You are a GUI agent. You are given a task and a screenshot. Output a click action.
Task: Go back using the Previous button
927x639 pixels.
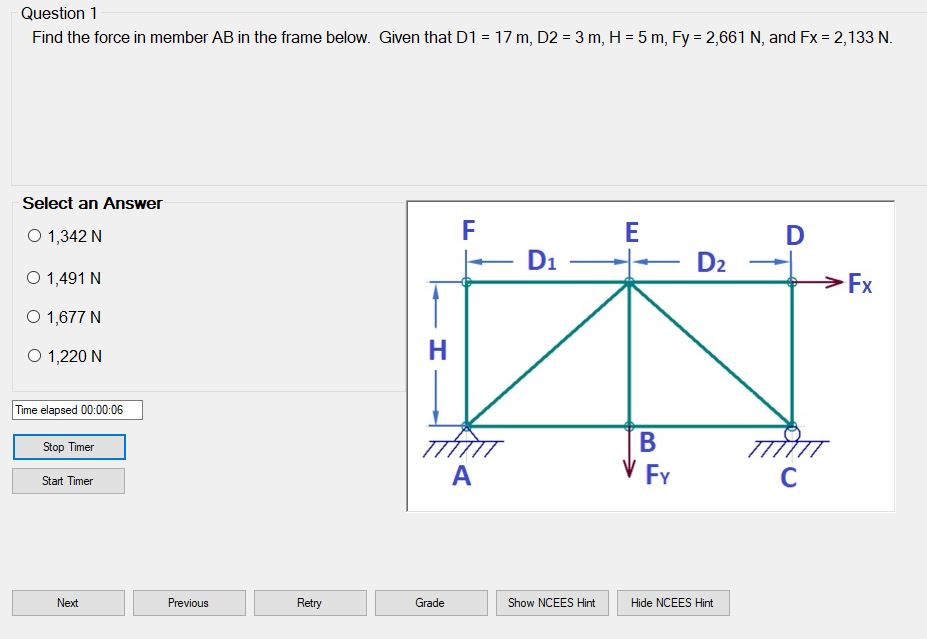coord(189,602)
